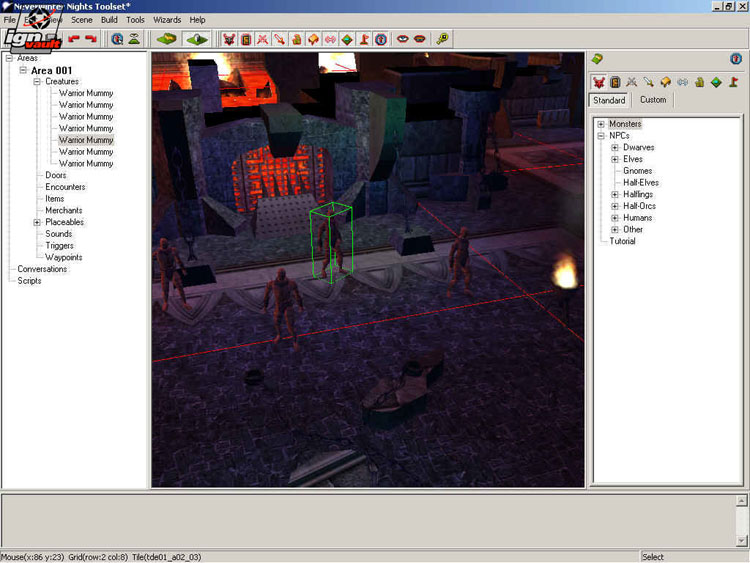The height and width of the screenshot is (563, 750).
Task: Toggle merchants filter in main toolbar
Action: coord(297,39)
